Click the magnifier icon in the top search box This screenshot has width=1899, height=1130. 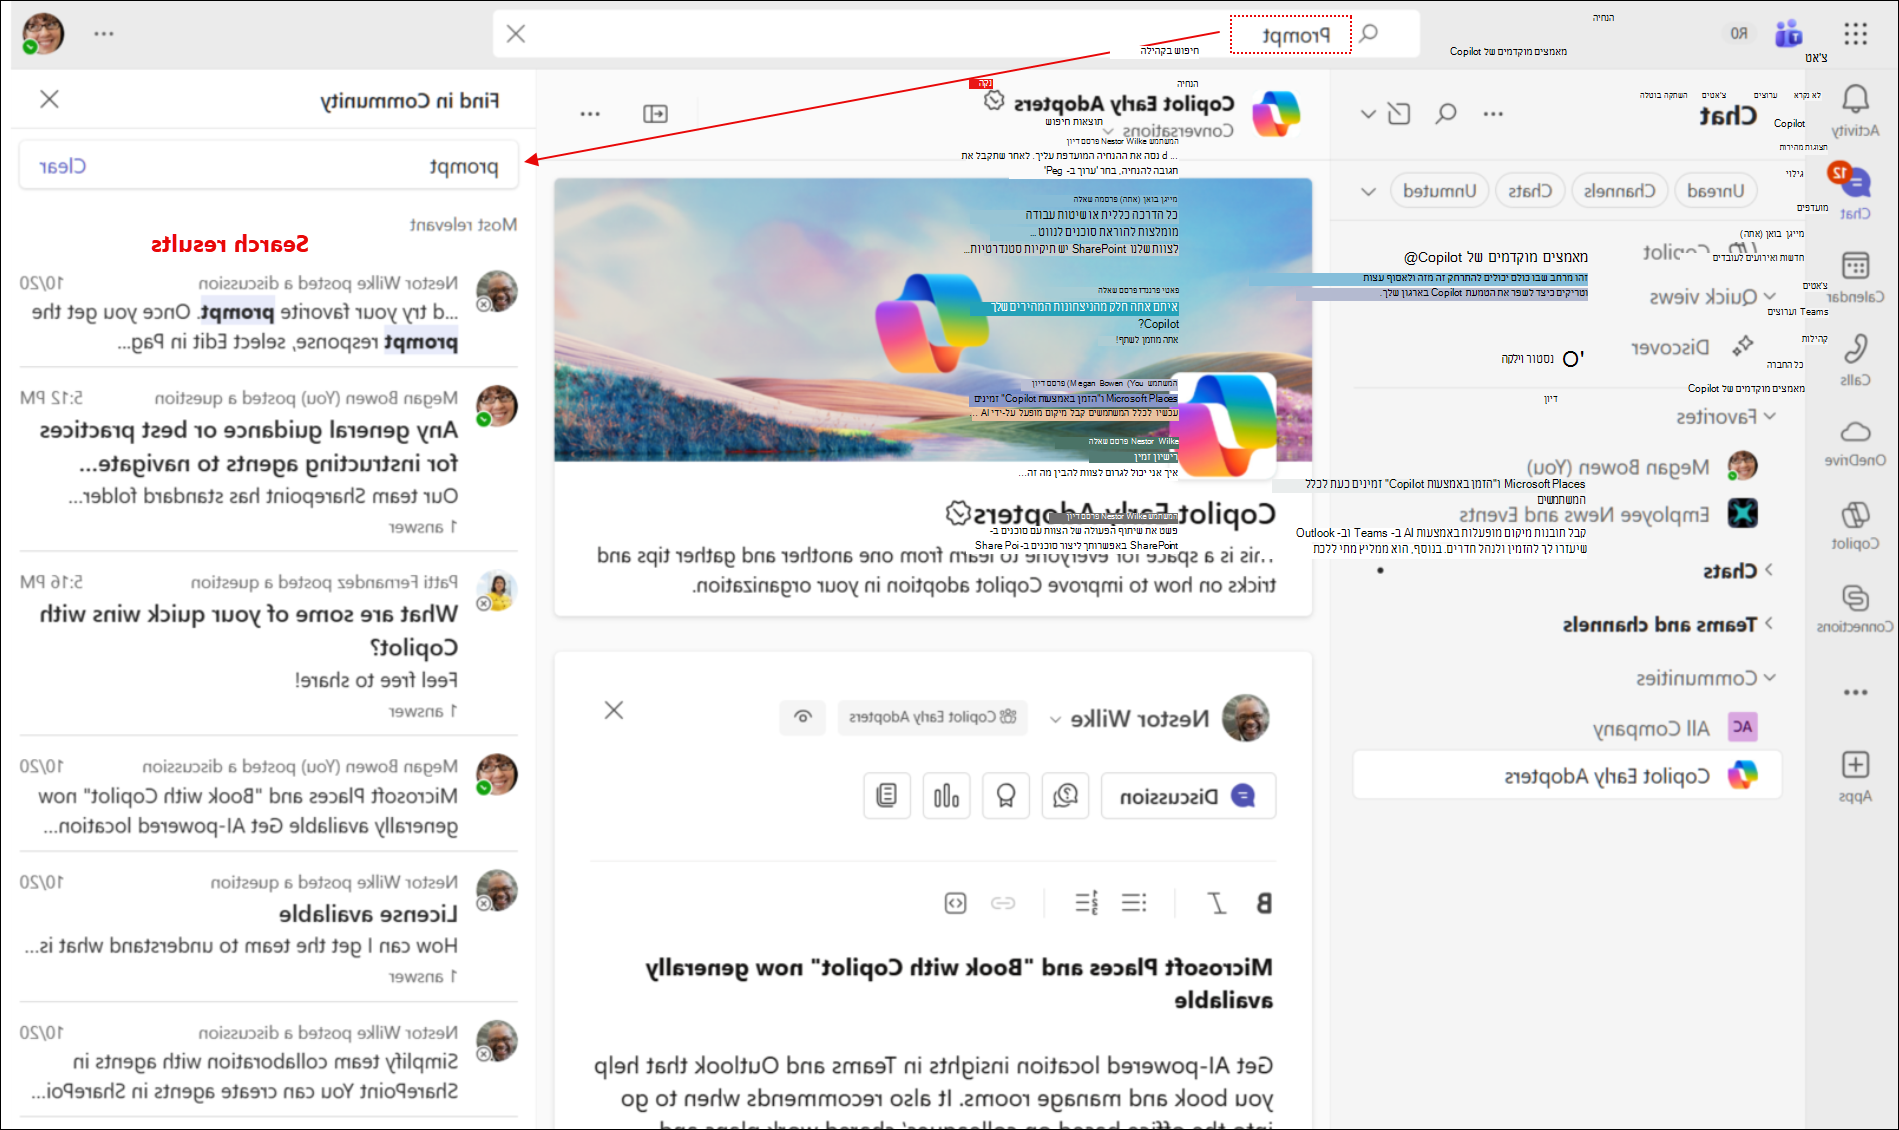1369,33
